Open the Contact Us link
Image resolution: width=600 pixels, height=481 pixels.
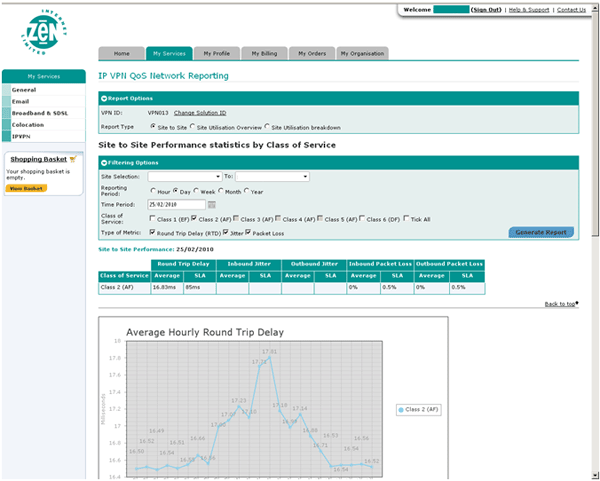571,10
